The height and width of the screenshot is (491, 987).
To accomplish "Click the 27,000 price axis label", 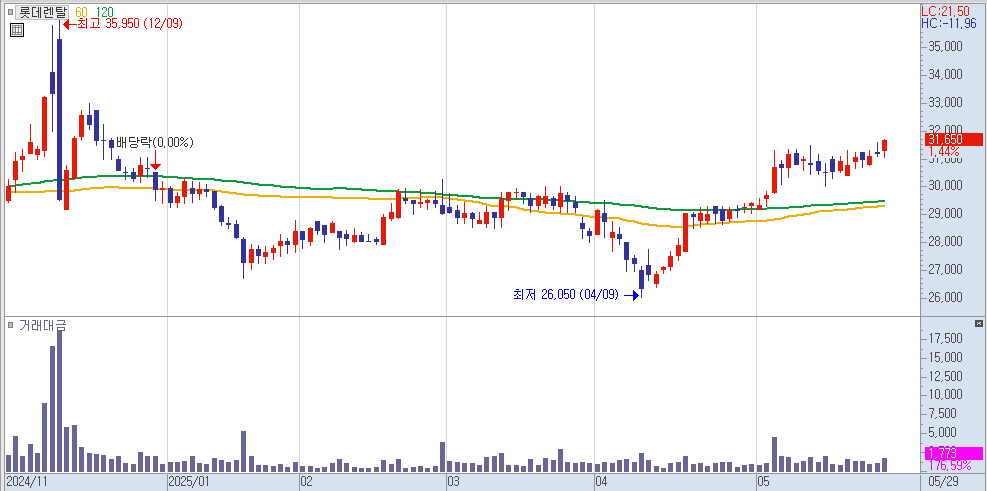I will point(945,269).
